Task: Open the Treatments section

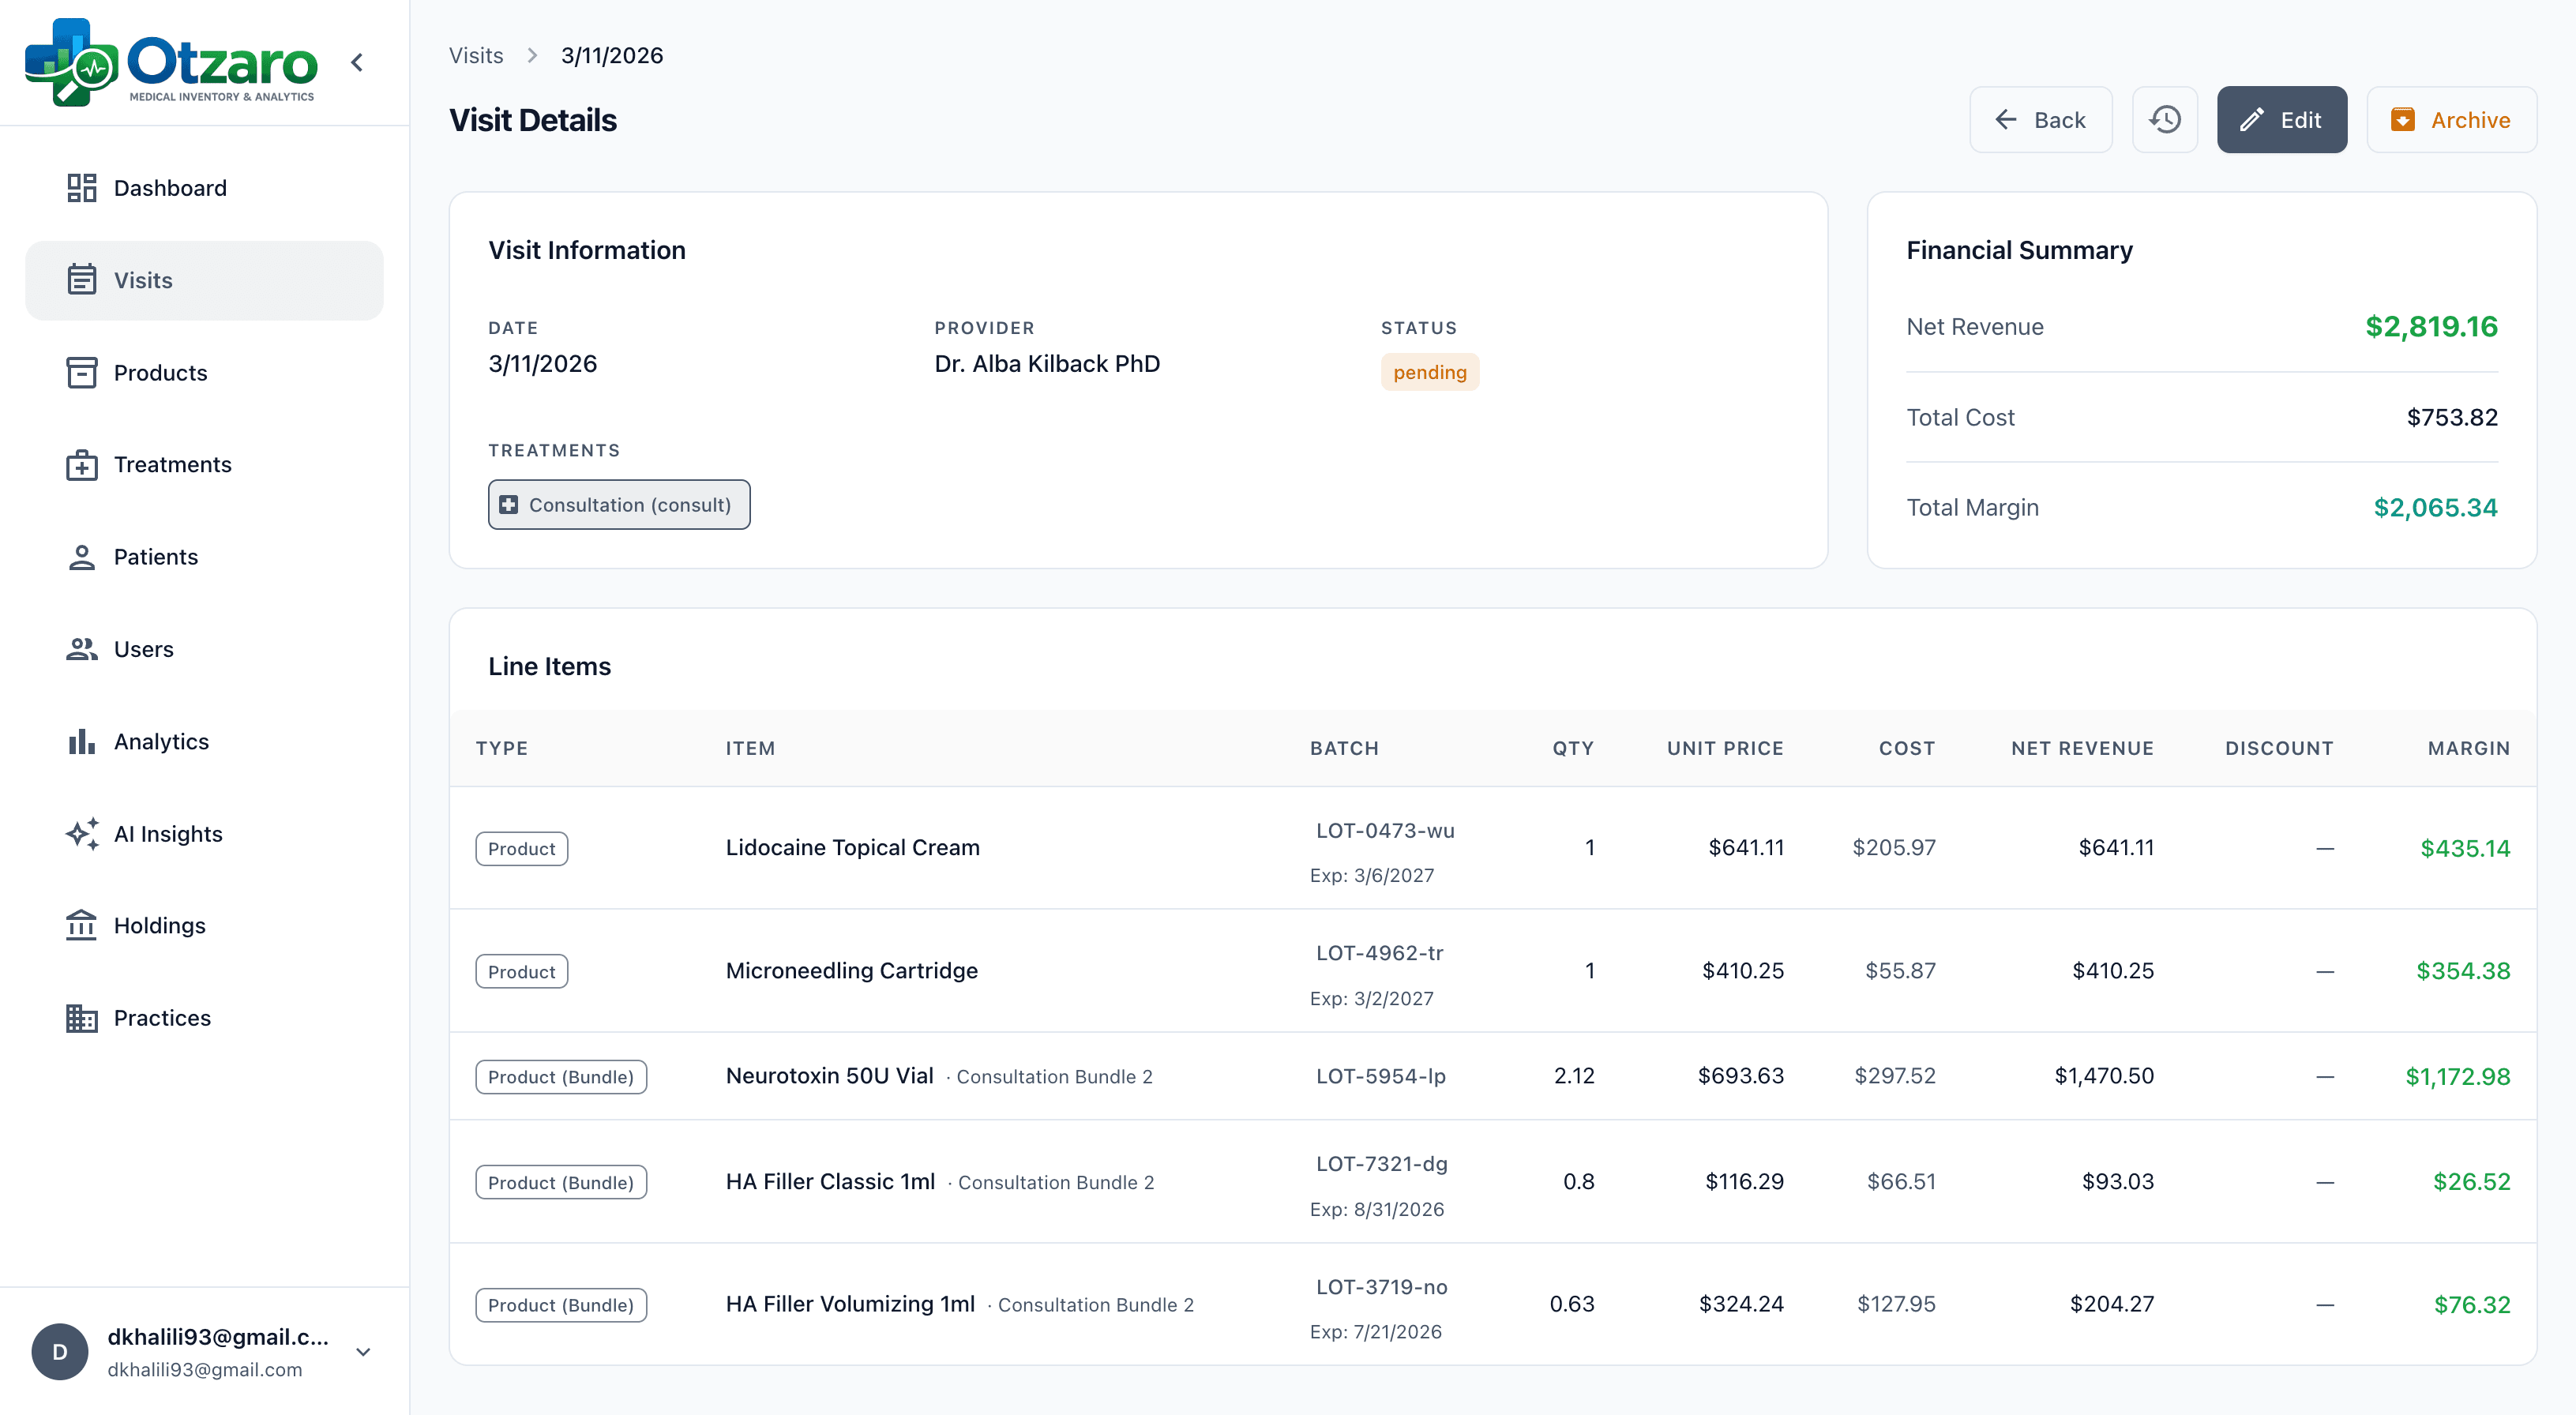Action: coord(172,464)
